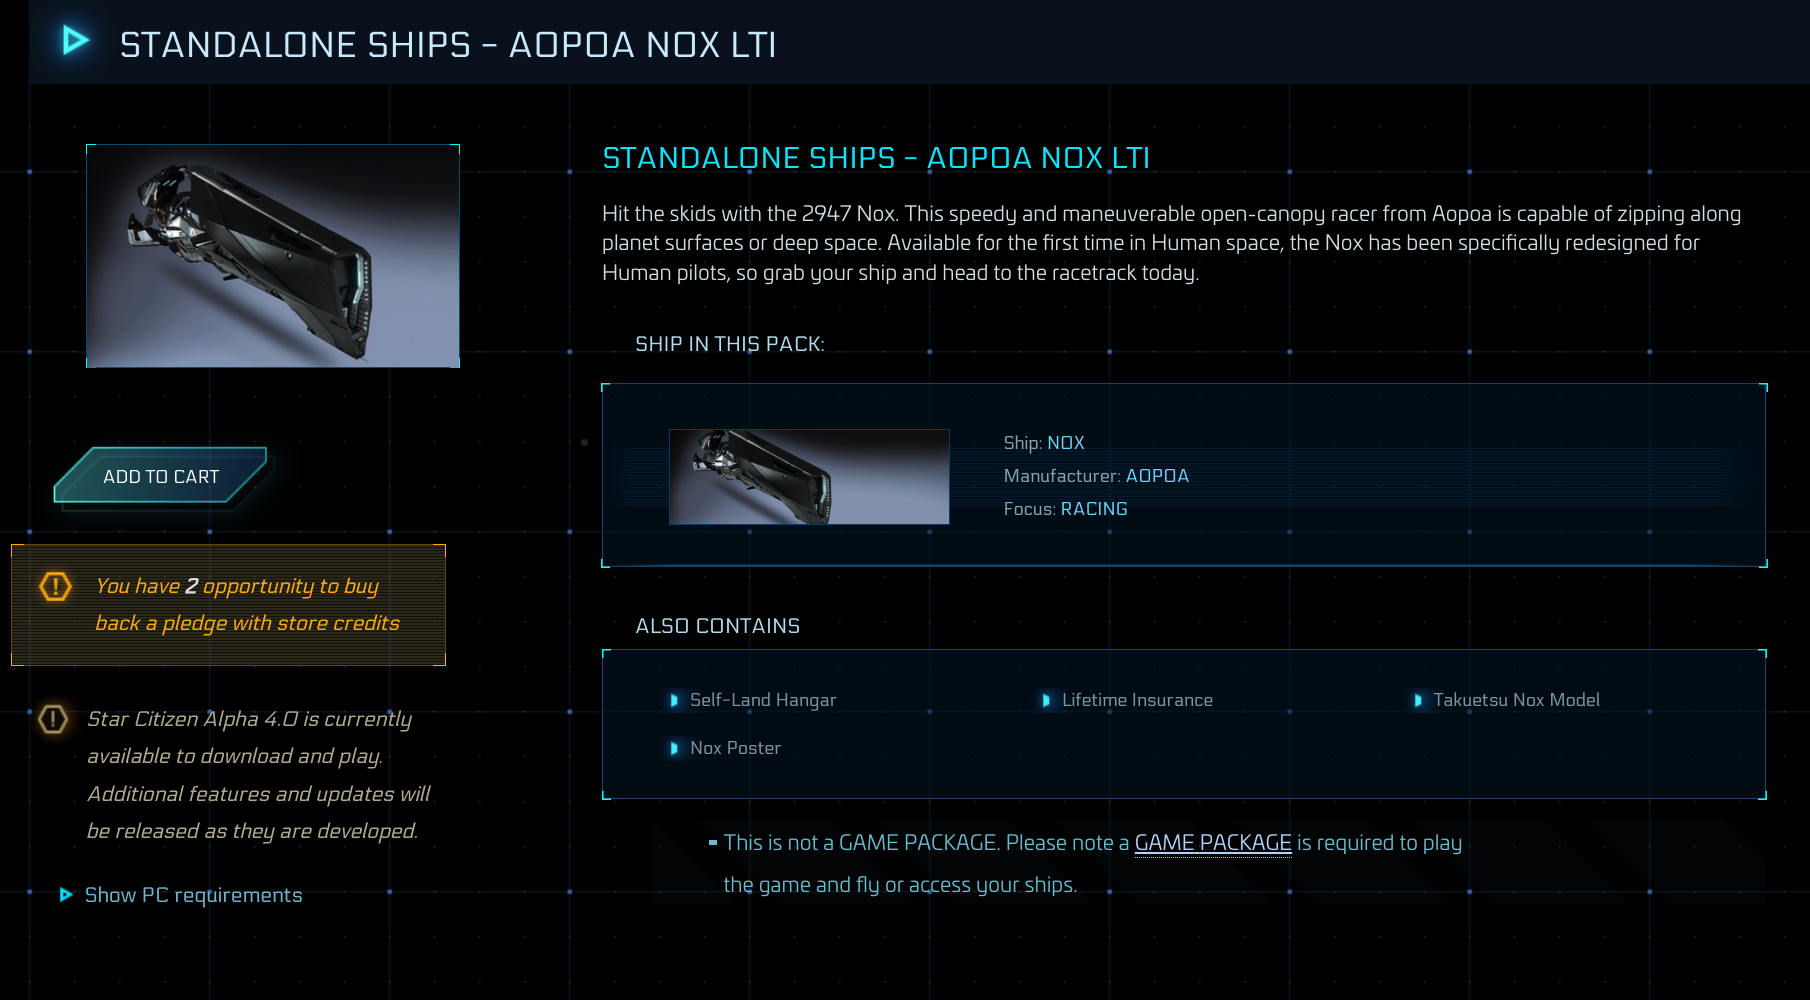This screenshot has width=1810, height=1000.
Task: Select the ALSO CONTAINS section header
Action: pyautogui.click(x=717, y=625)
